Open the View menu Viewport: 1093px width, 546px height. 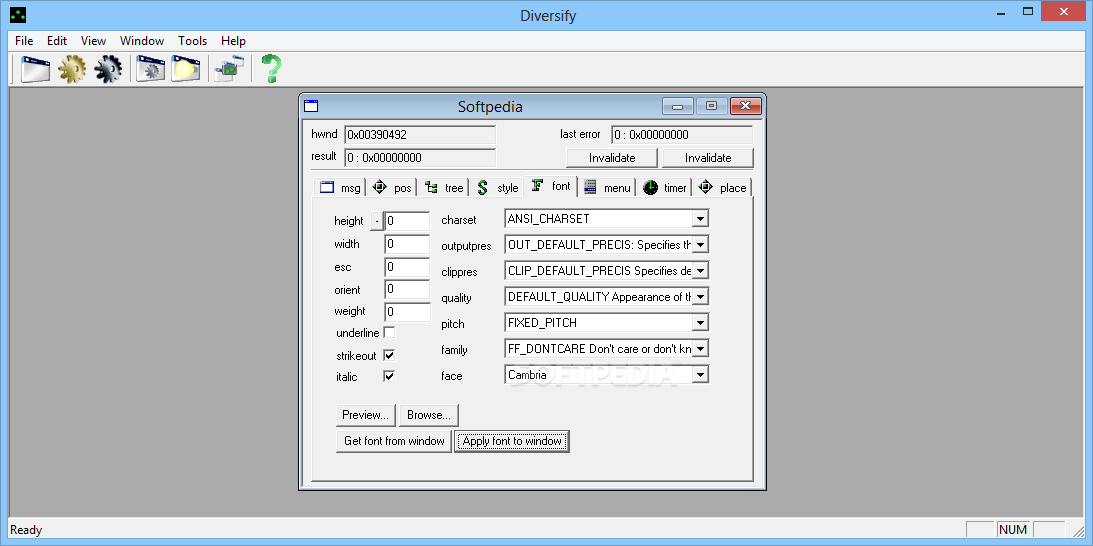click(93, 40)
